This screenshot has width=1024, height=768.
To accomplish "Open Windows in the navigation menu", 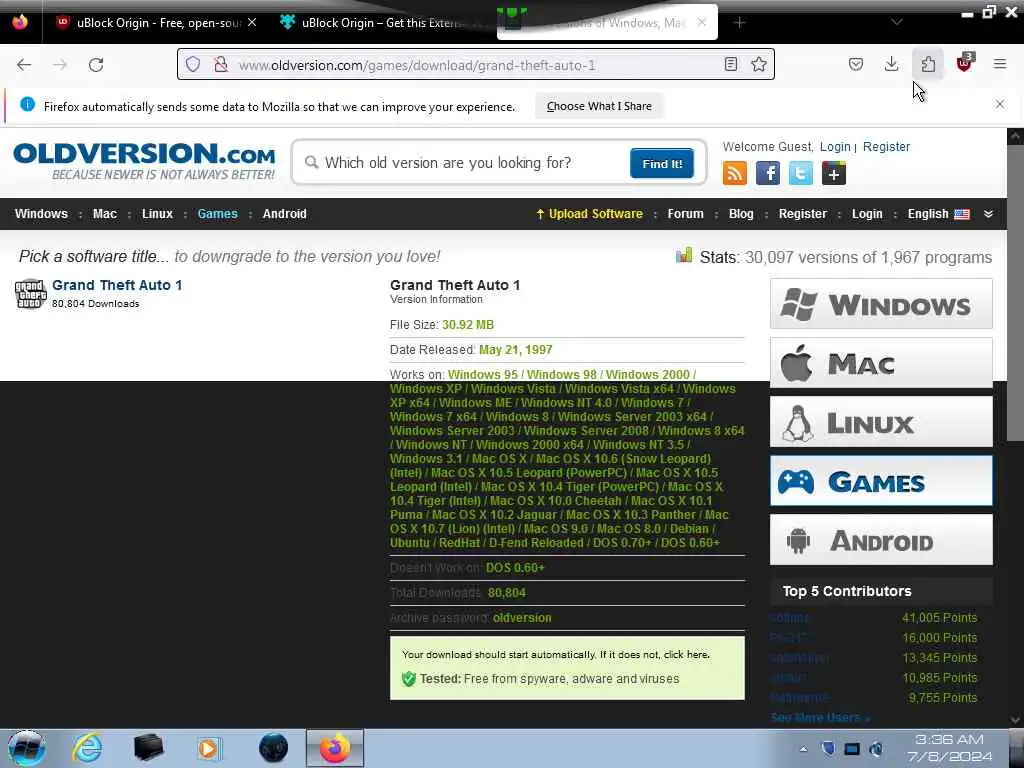I will (x=41, y=214).
